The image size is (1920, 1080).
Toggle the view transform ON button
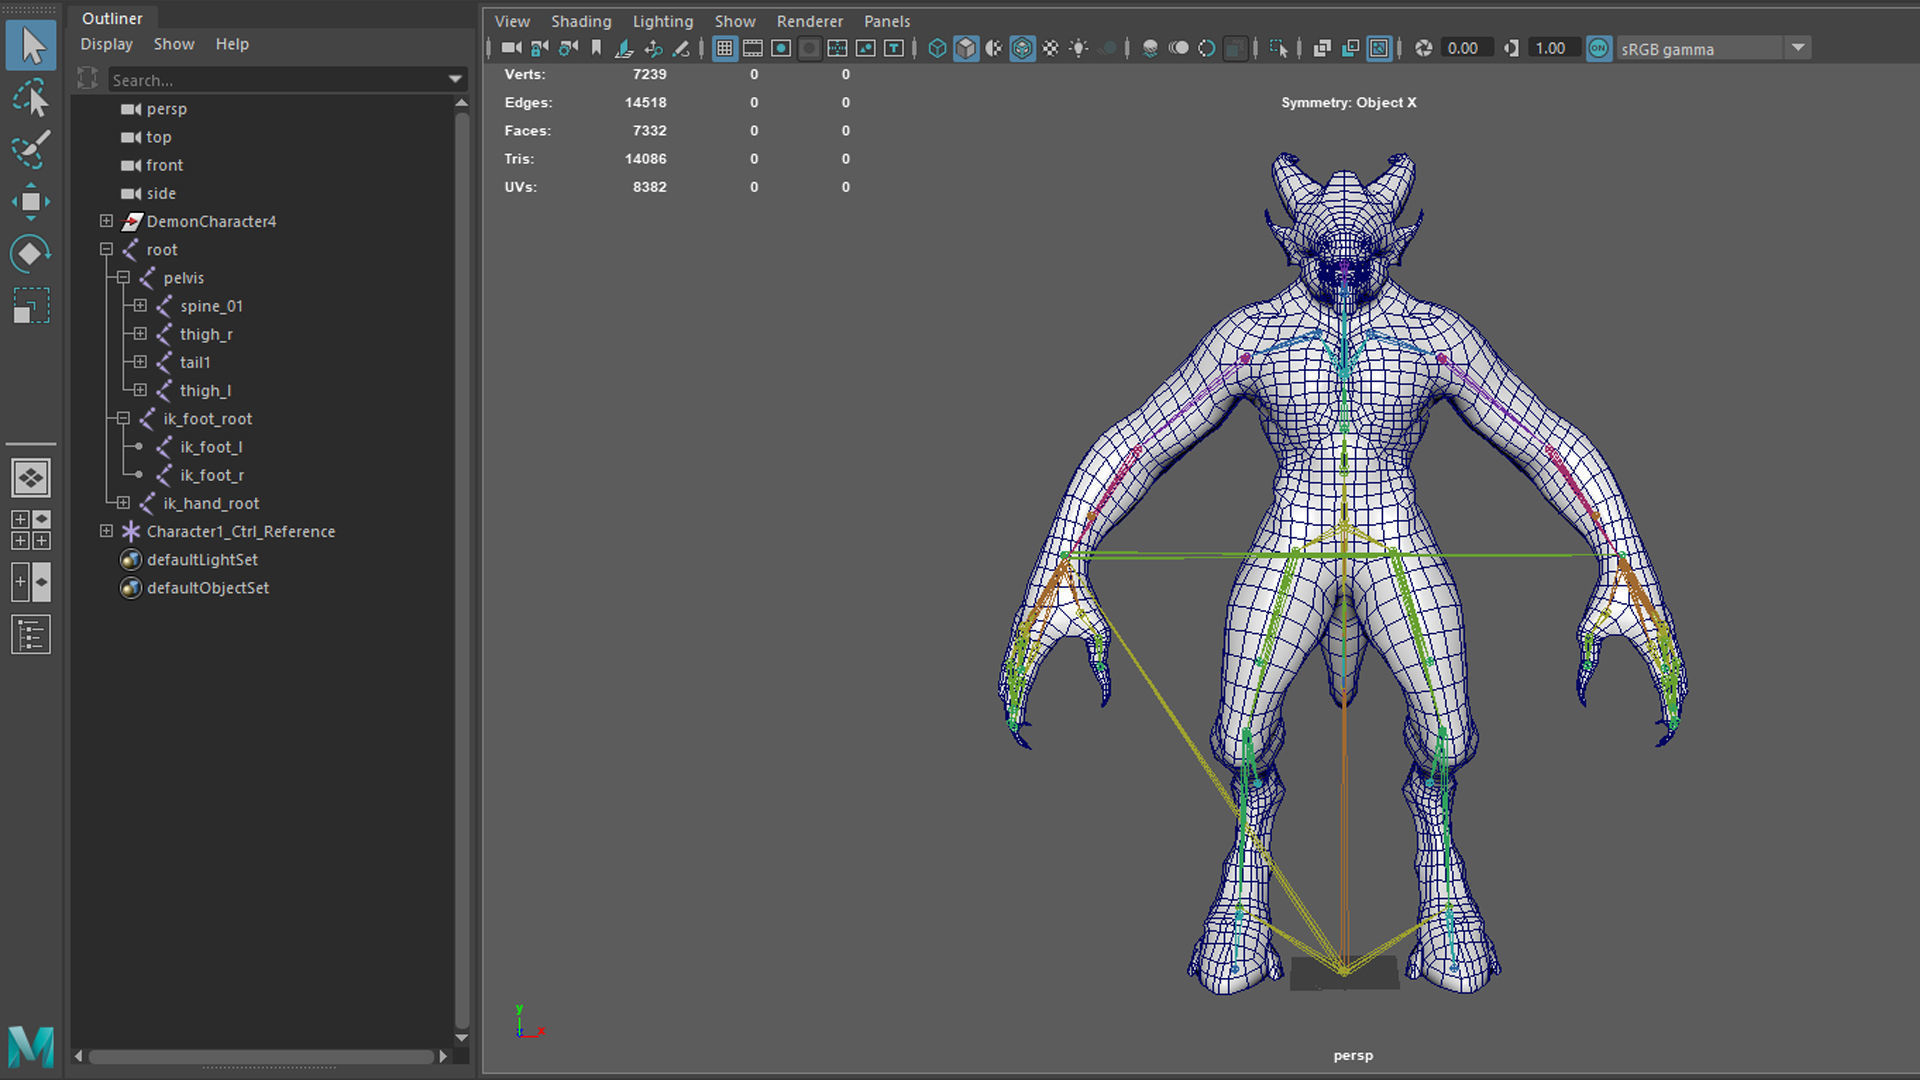[1599, 48]
